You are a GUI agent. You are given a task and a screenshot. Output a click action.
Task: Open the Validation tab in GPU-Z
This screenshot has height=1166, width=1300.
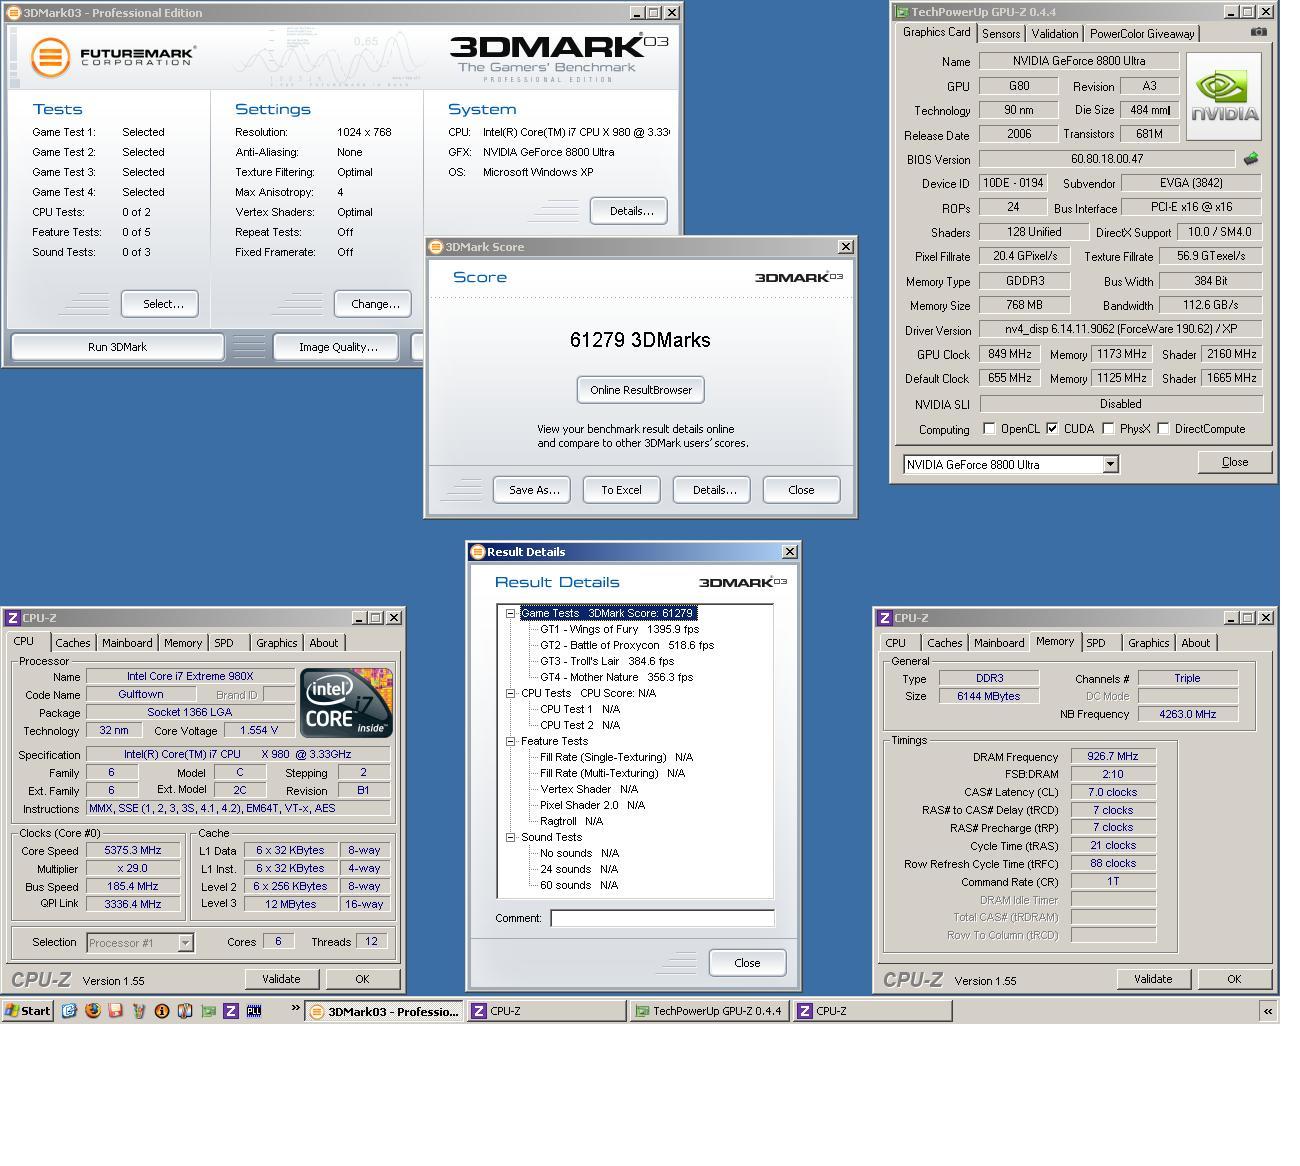tap(1055, 34)
